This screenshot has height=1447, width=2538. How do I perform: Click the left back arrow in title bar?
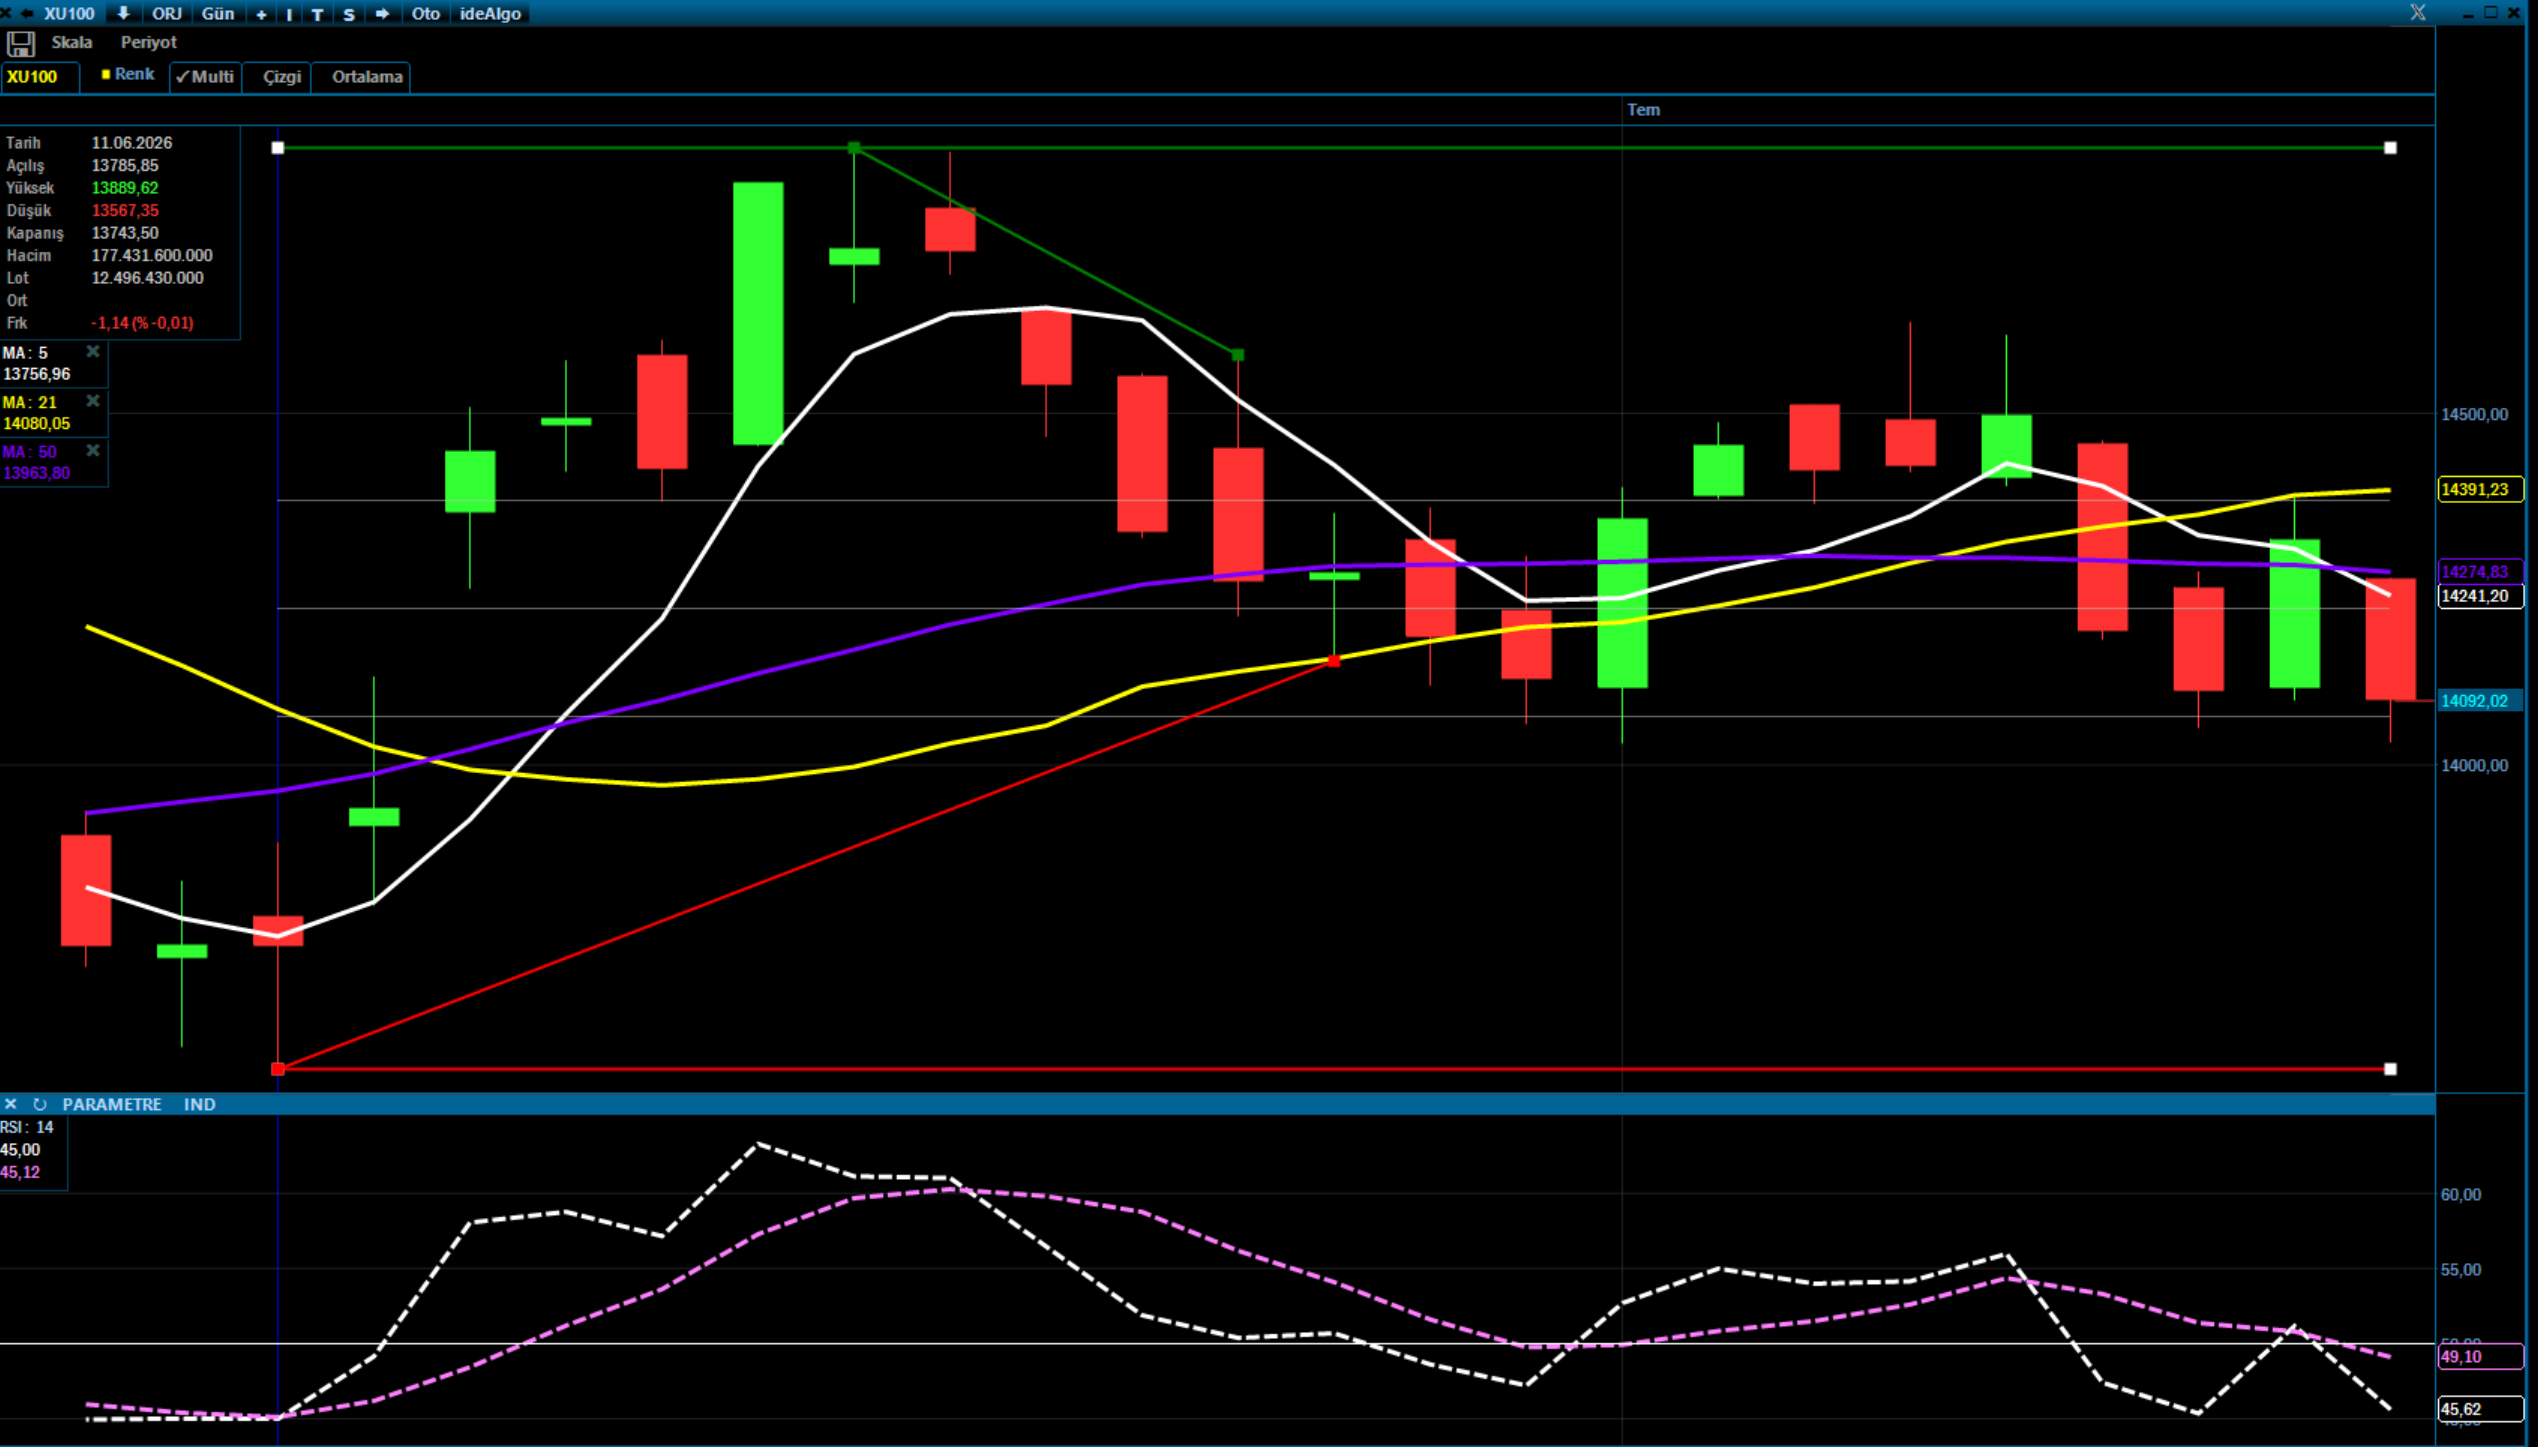coord(27,13)
